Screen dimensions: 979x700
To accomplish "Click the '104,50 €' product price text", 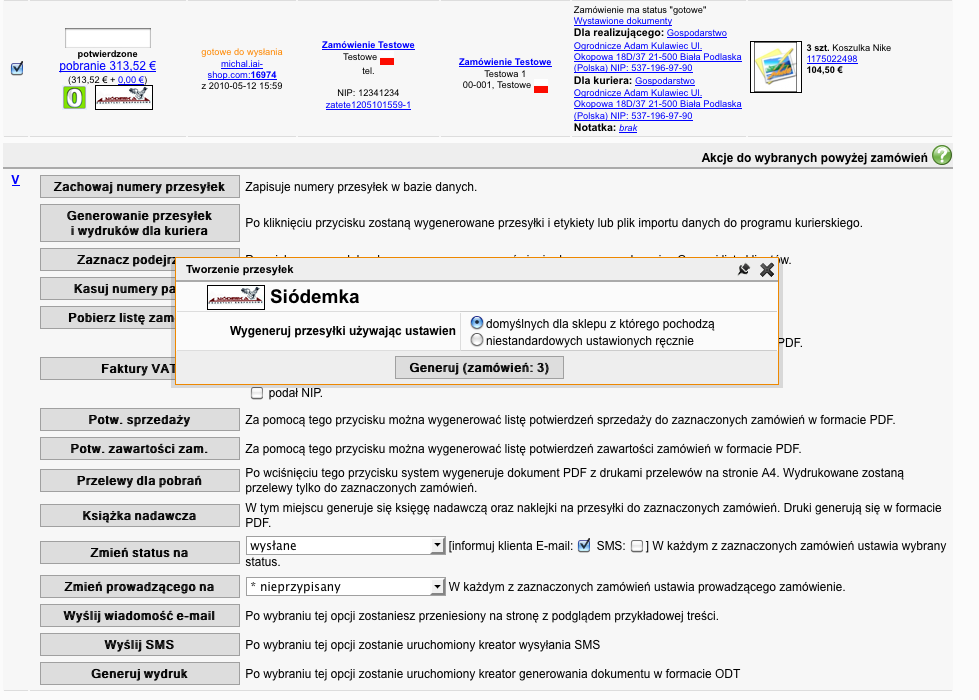I will pos(824,70).
